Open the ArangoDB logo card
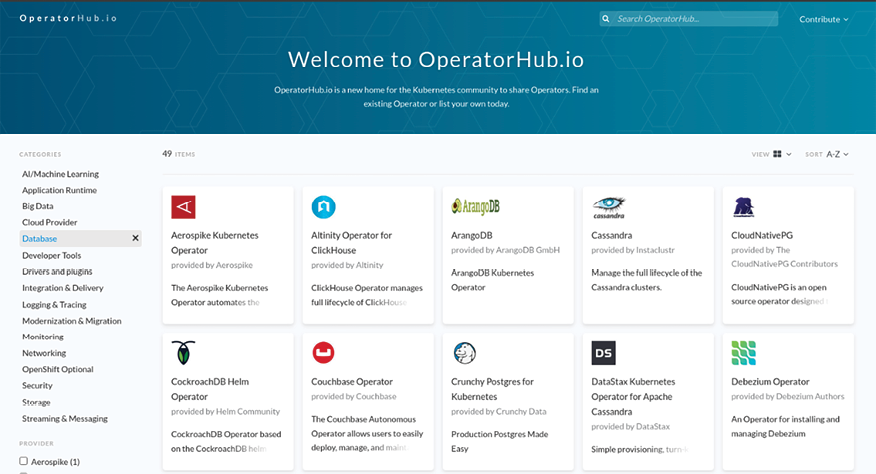Viewport: 876px width, 474px height. click(469, 207)
